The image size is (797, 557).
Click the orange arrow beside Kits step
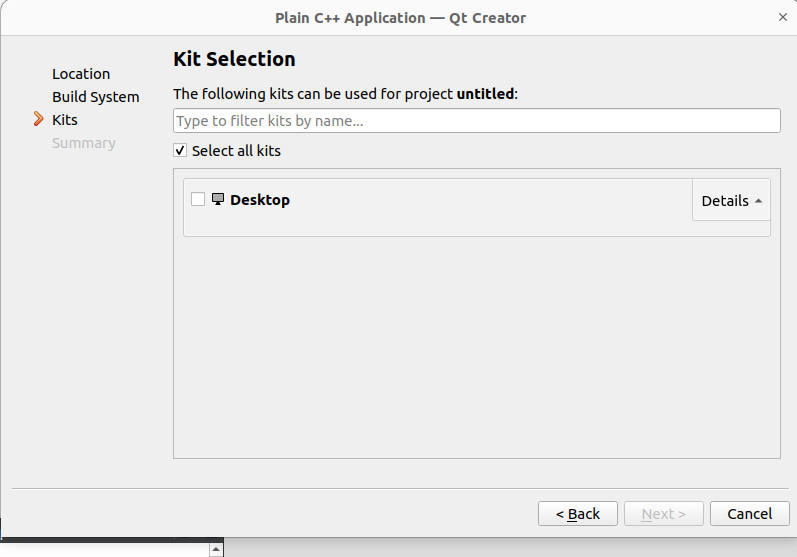[38, 120]
